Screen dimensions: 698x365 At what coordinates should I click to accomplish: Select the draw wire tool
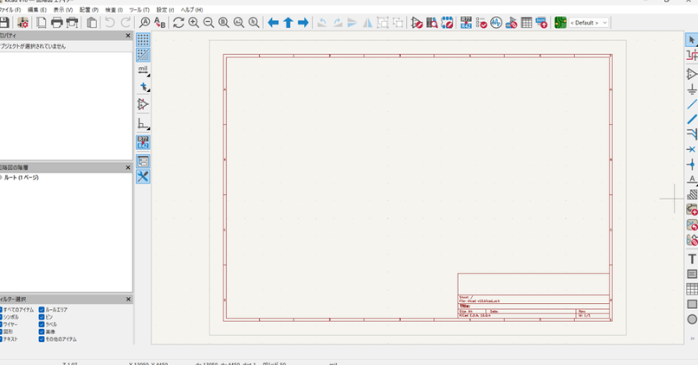pos(691,105)
